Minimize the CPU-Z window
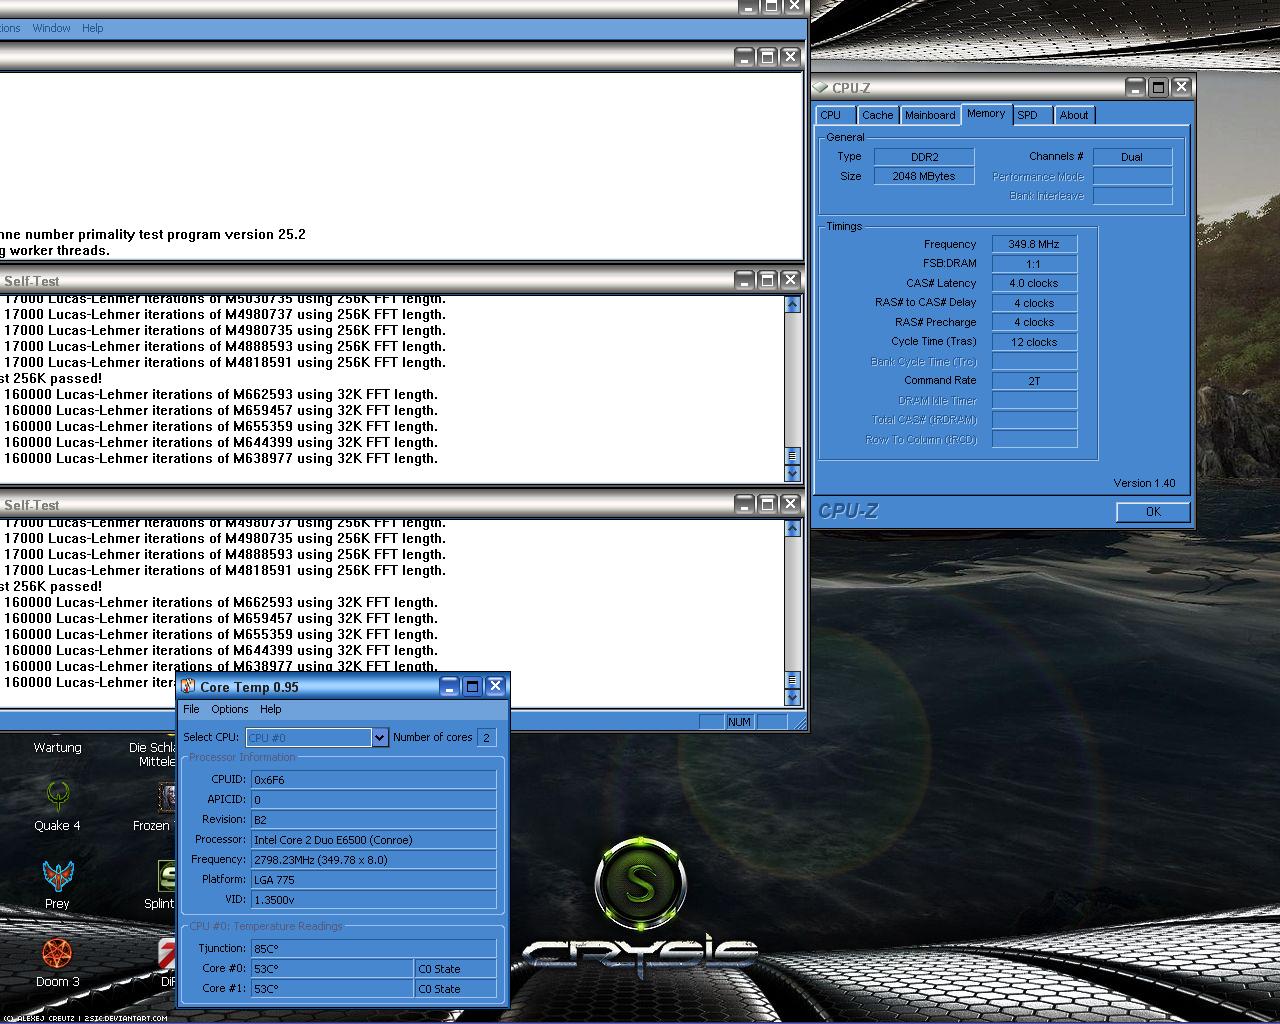Viewport: 1280px width, 1024px height. (x=1135, y=87)
